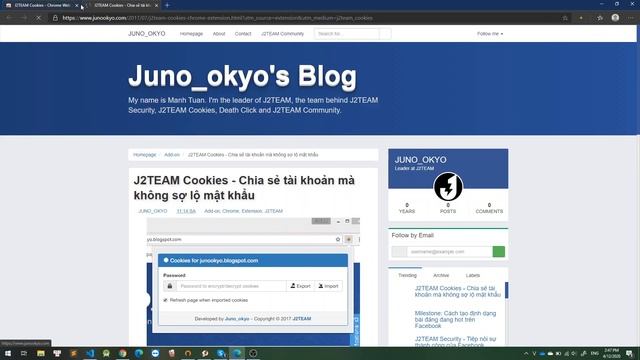Click the email field under Follow by Email
Viewport: 640px width, 360px height.
tap(449, 251)
